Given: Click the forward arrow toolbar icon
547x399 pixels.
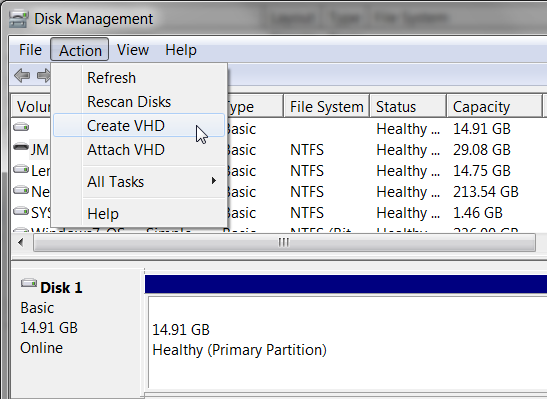Looking at the screenshot, I should (x=44, y=76).
